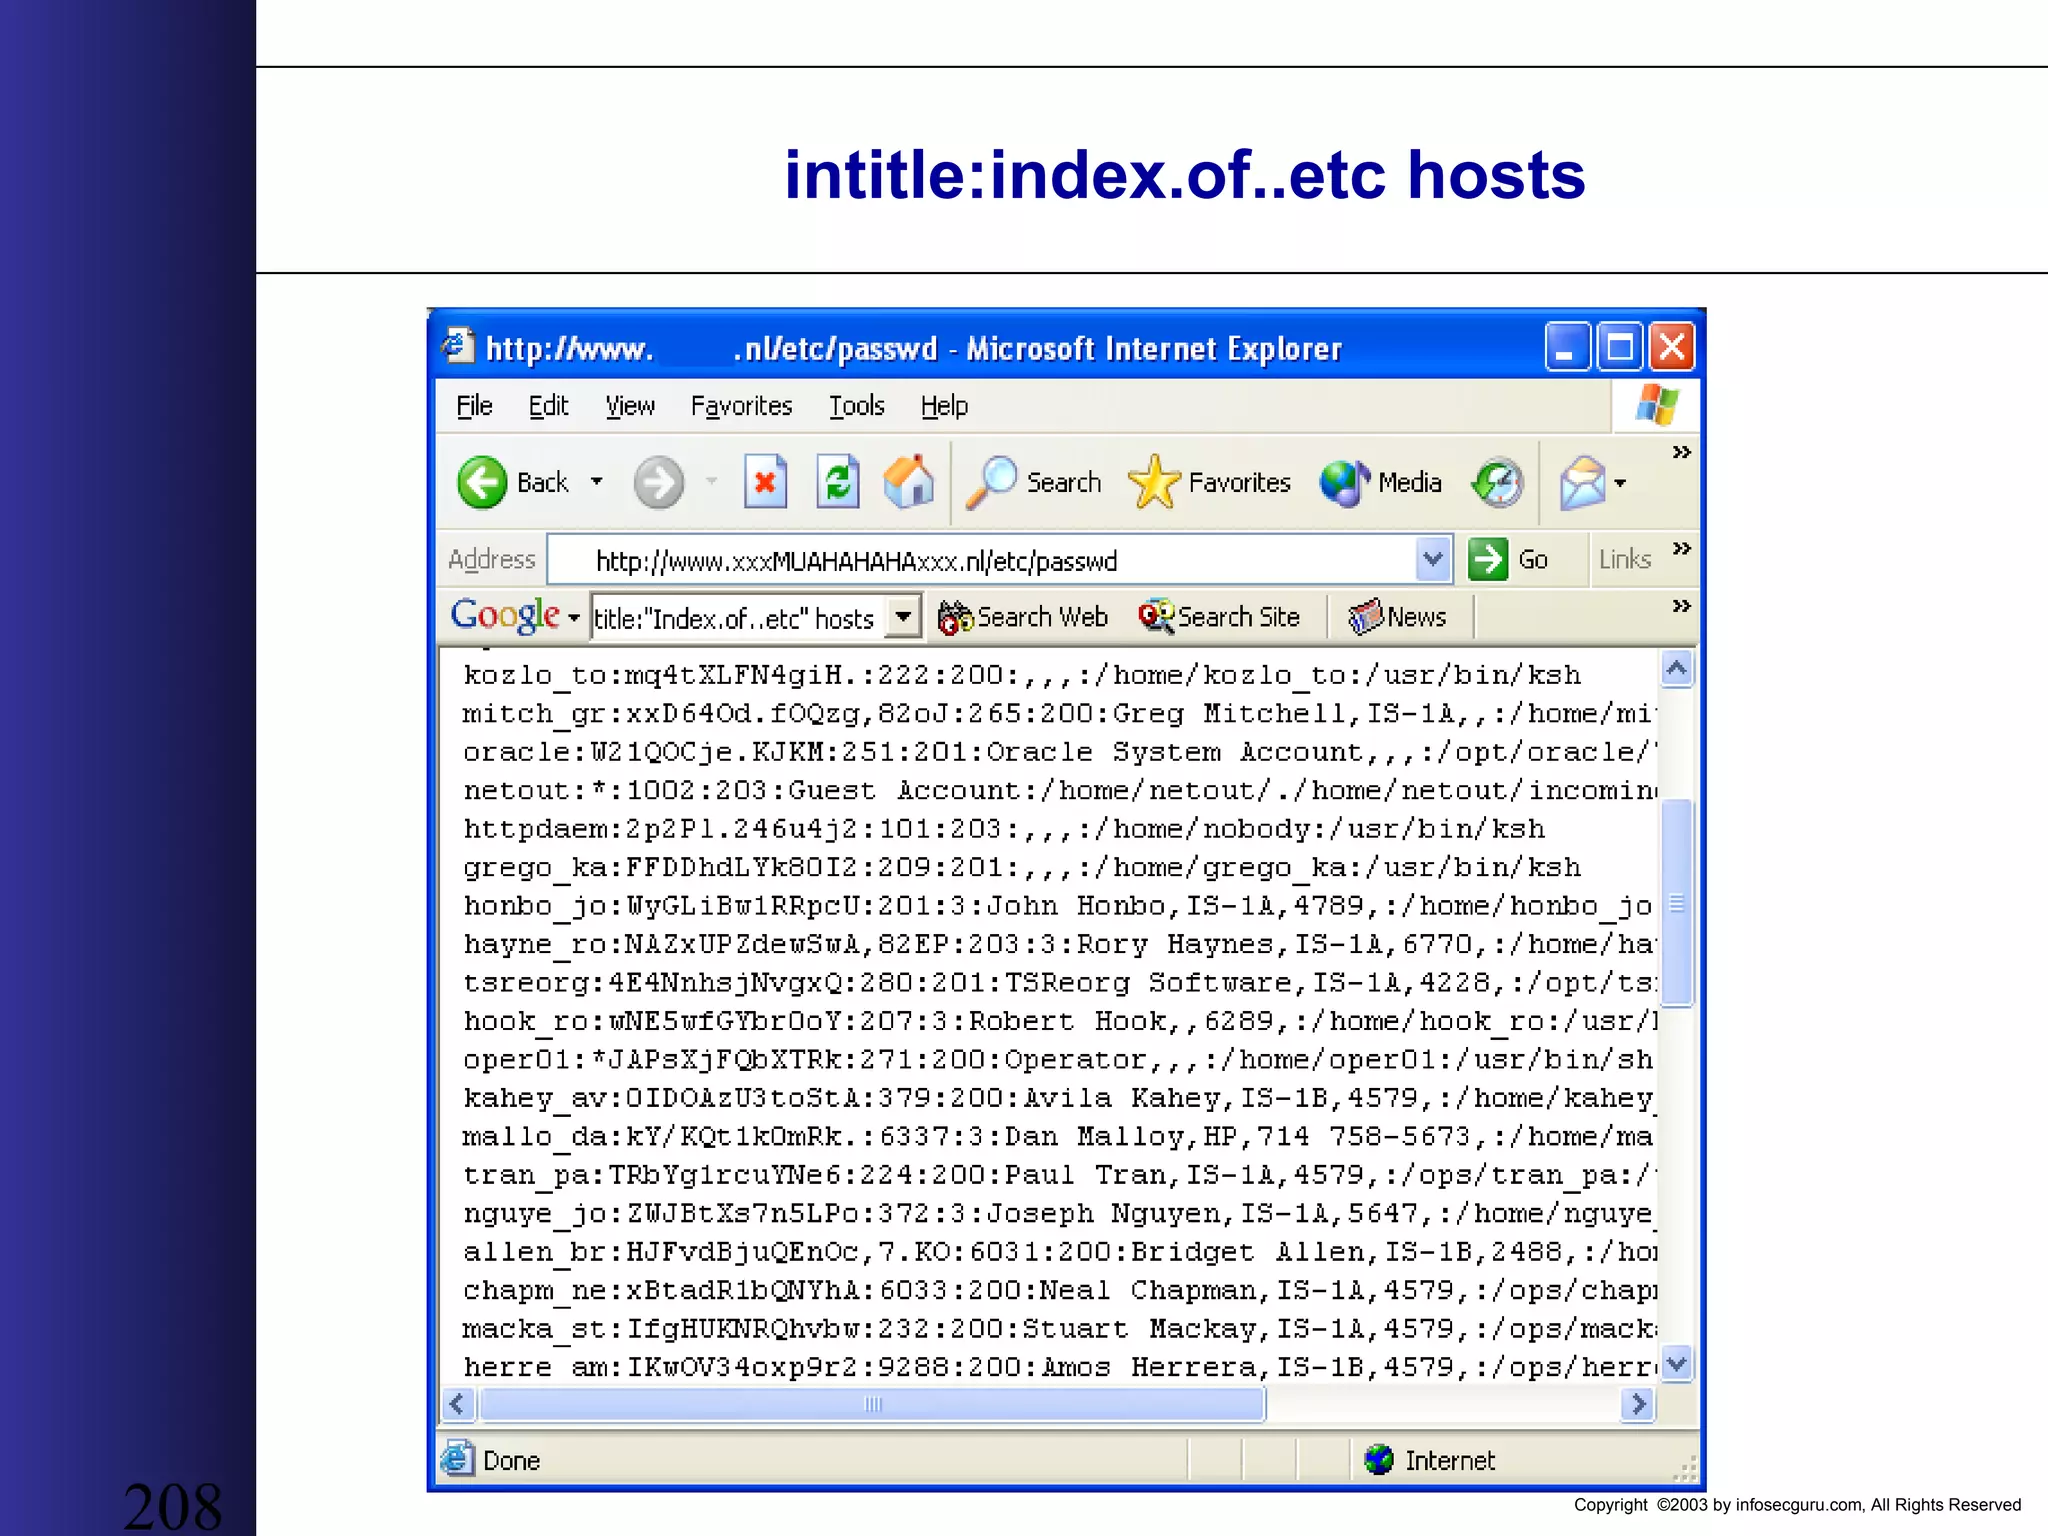Click the Links toolbar label
Image resolution: width=2048 pixels, height=1536 pixels.
1625,559
